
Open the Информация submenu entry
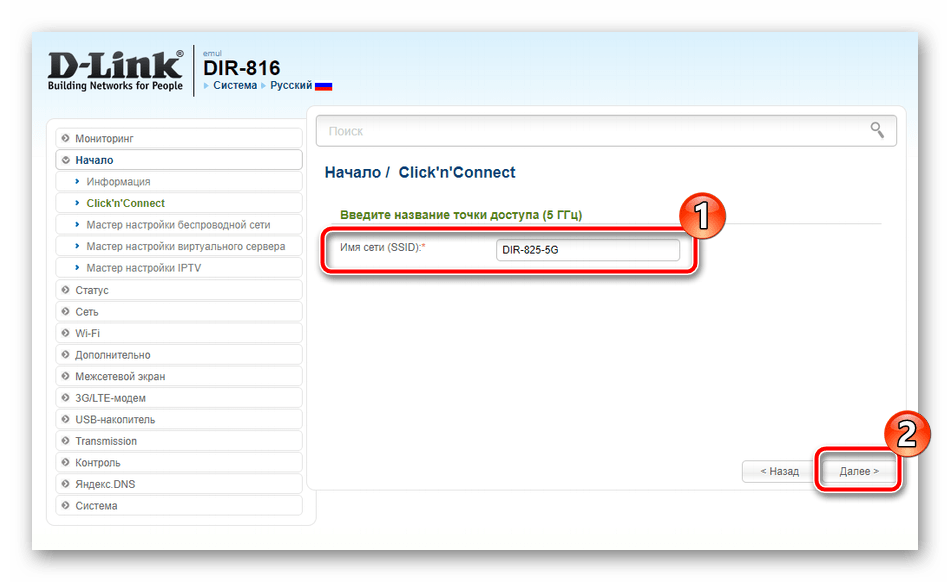pyautogui.click(x=179, y=182)
